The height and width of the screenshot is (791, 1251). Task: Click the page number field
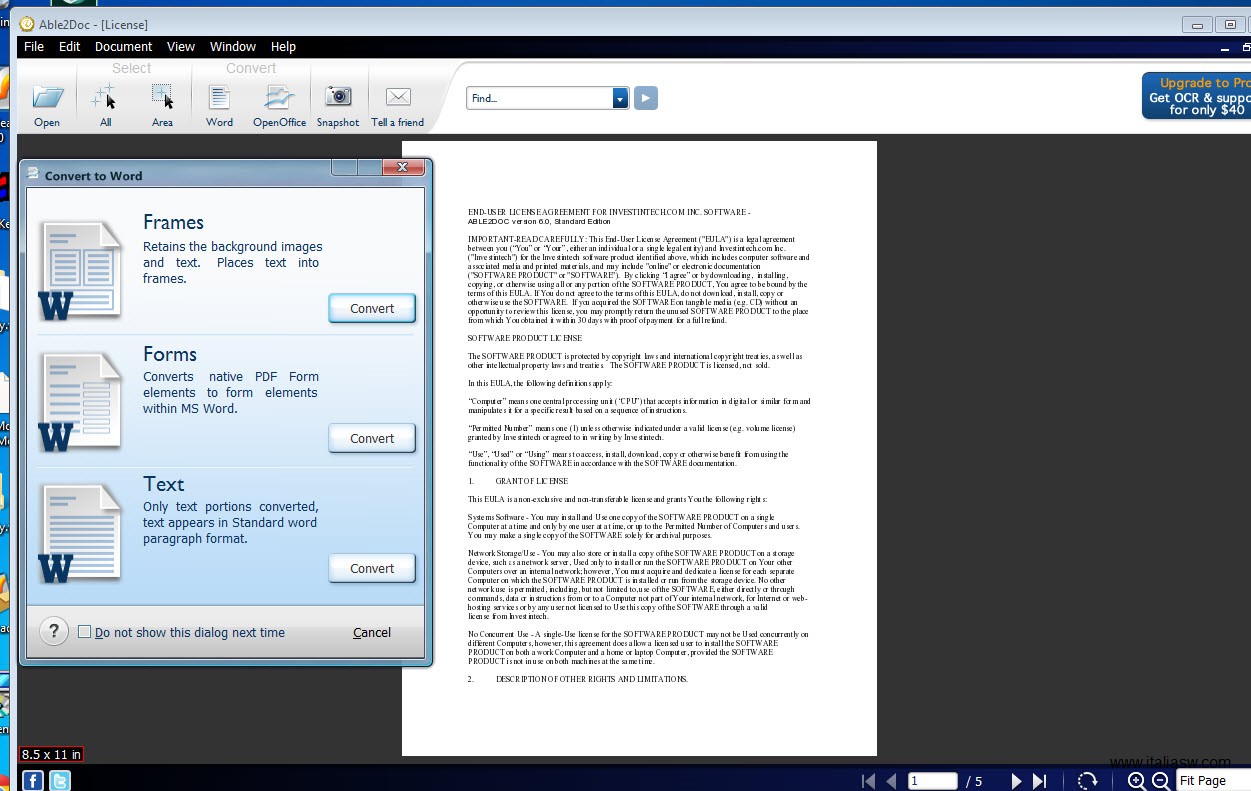932,781
